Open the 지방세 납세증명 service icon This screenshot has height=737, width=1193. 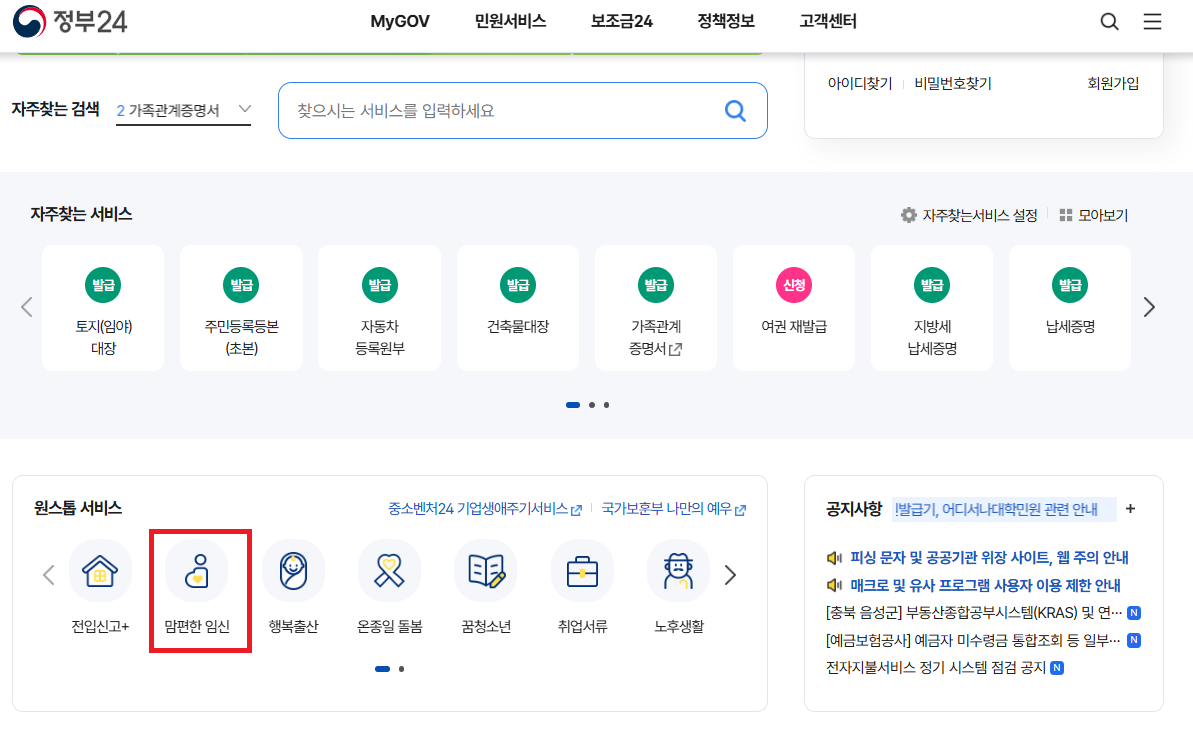(x=931, y=307)
